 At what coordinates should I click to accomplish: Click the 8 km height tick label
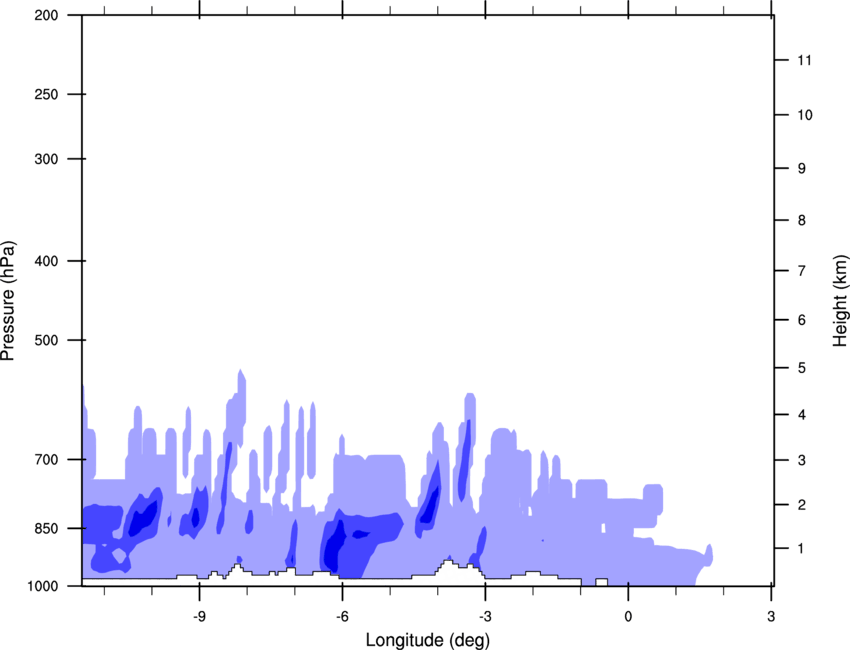pyautogui.click(x=802, y=220)
